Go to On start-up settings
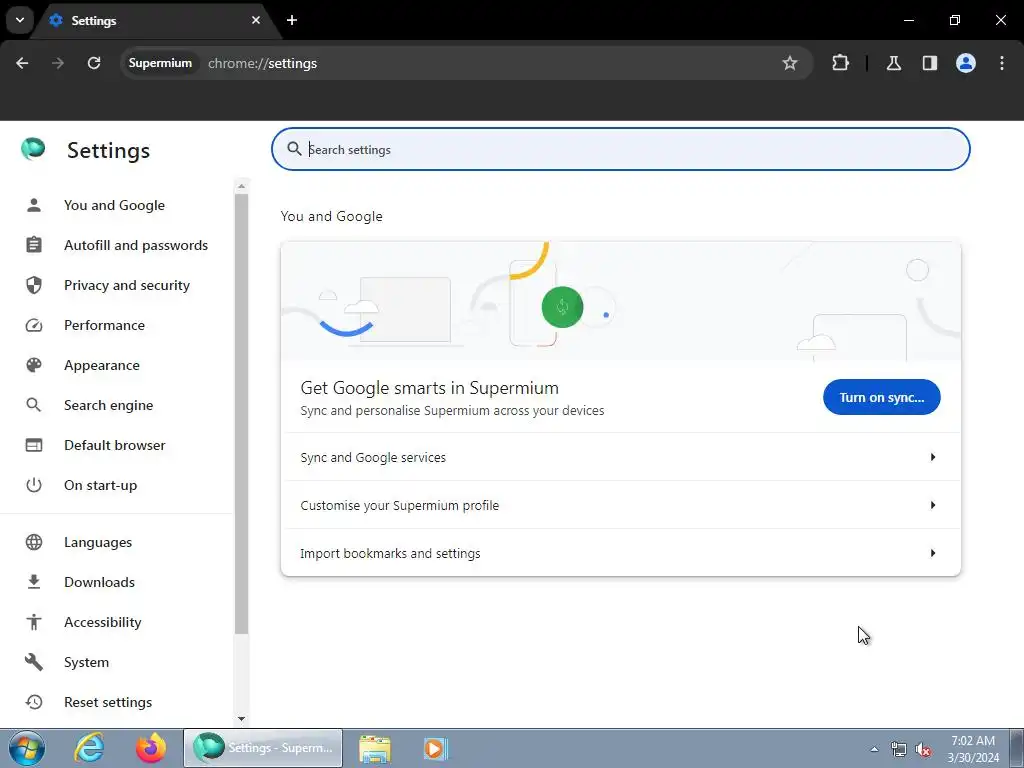 [101, 485]
